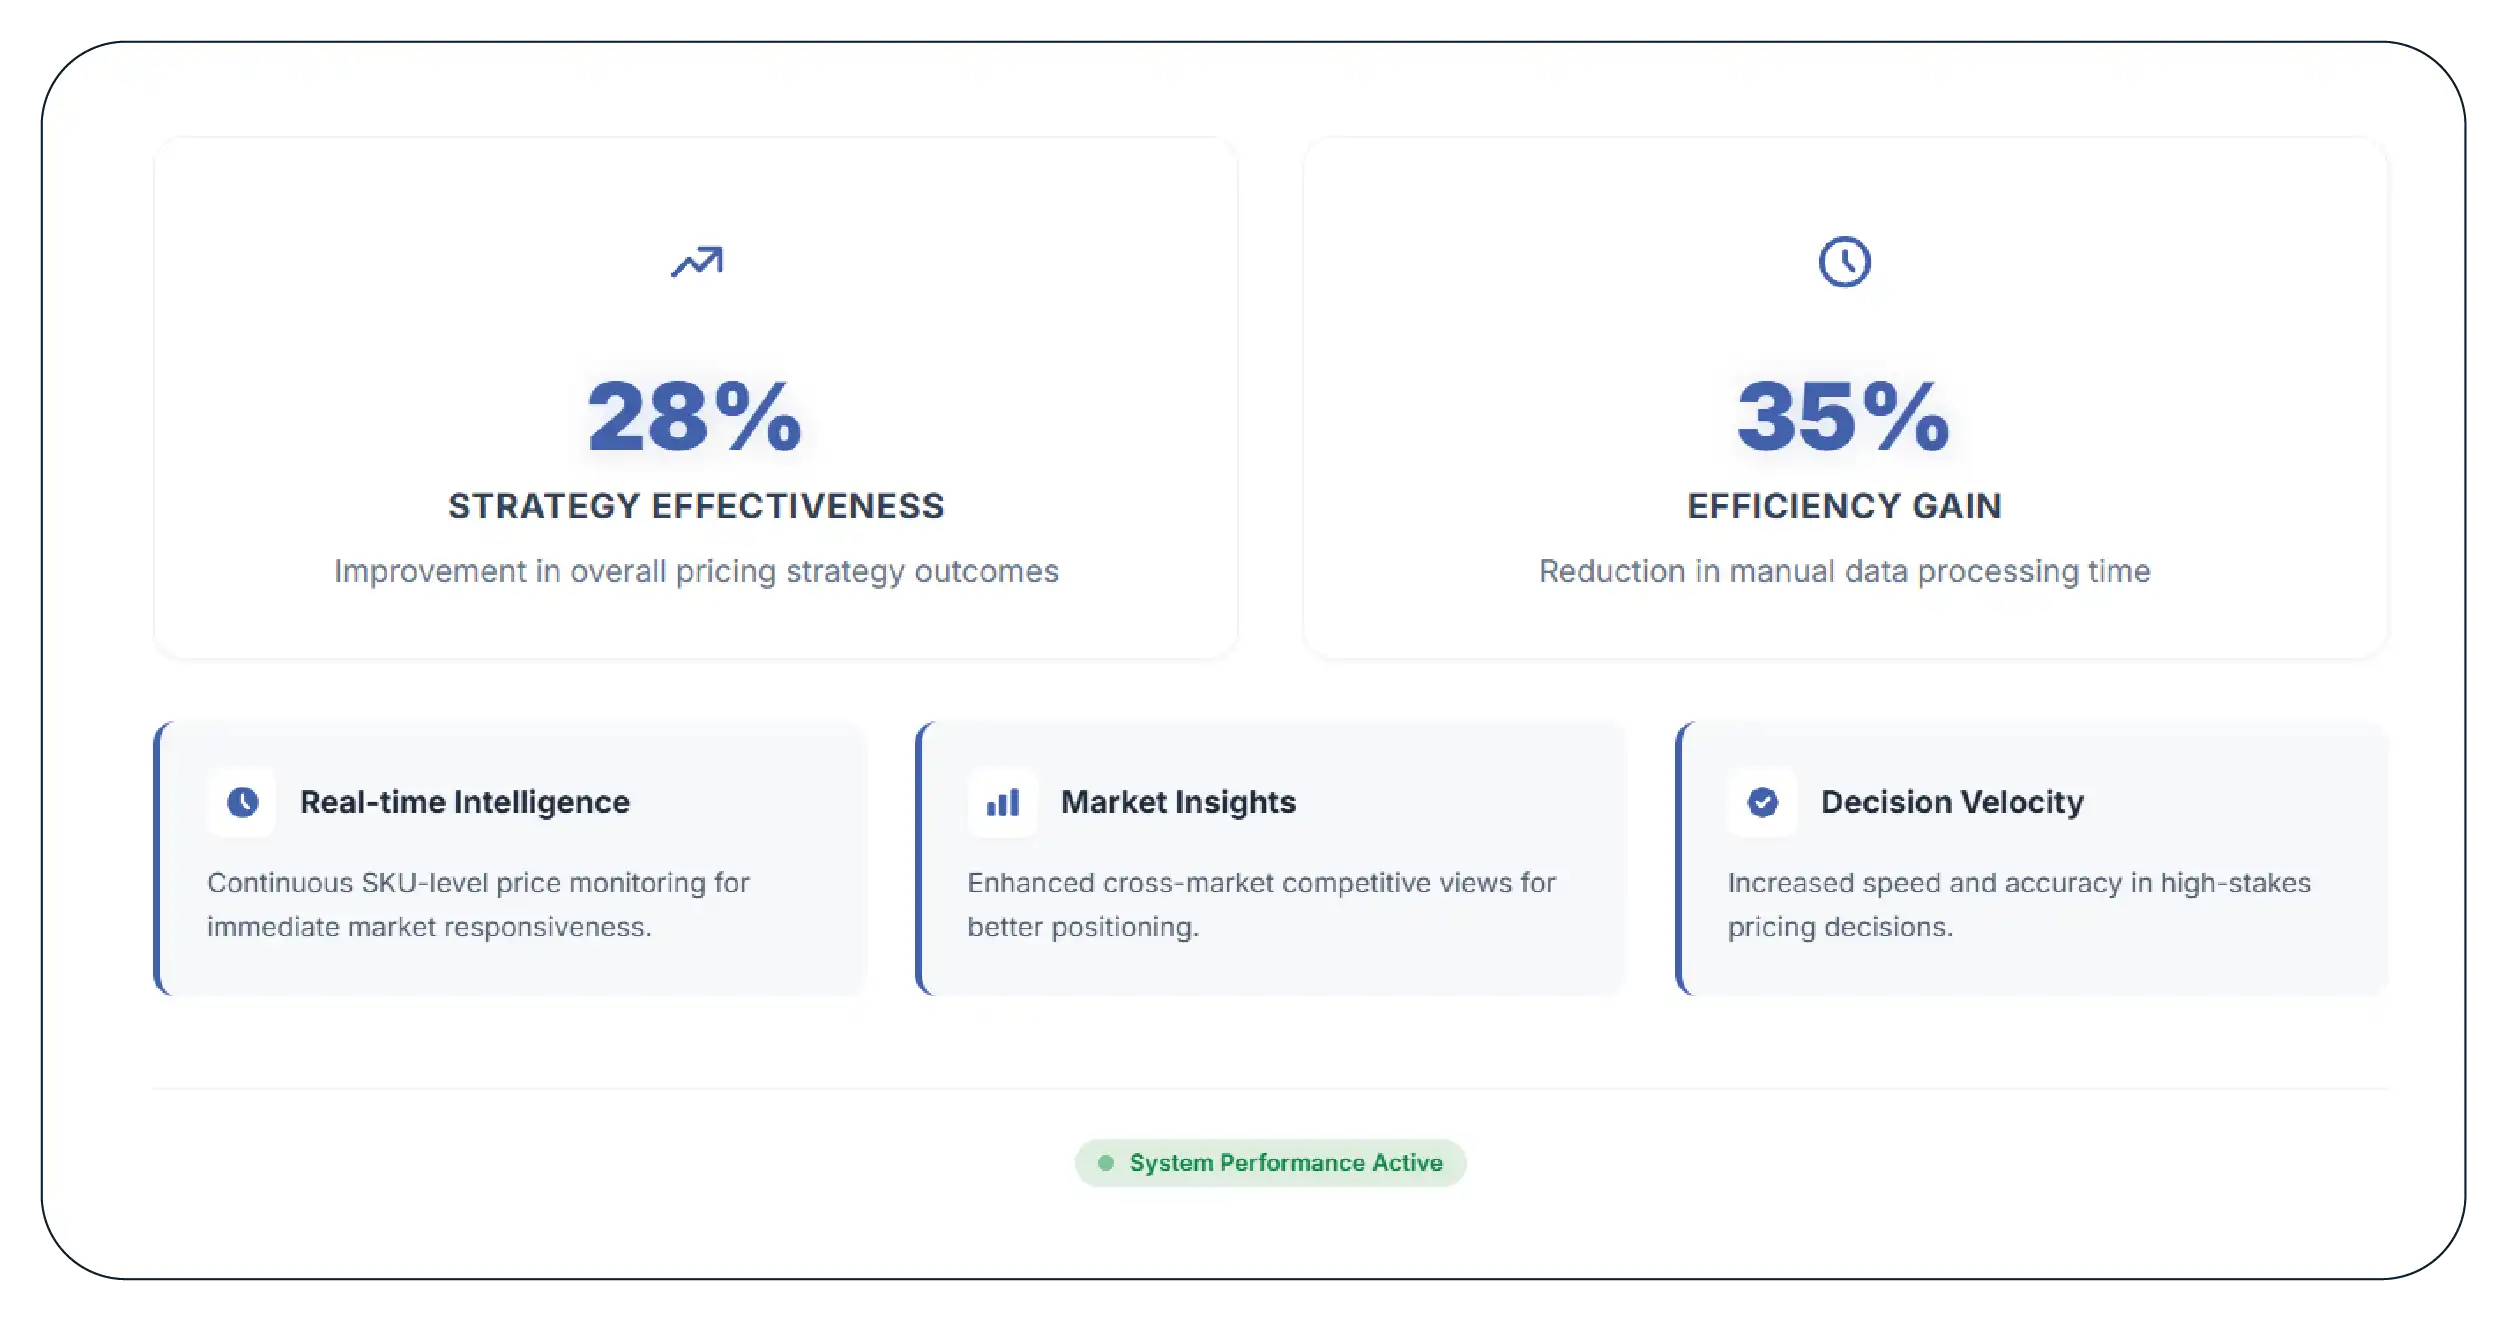Click the bar chart icon beside Market Insights

pyautogui.click(x=1001, y=801)
